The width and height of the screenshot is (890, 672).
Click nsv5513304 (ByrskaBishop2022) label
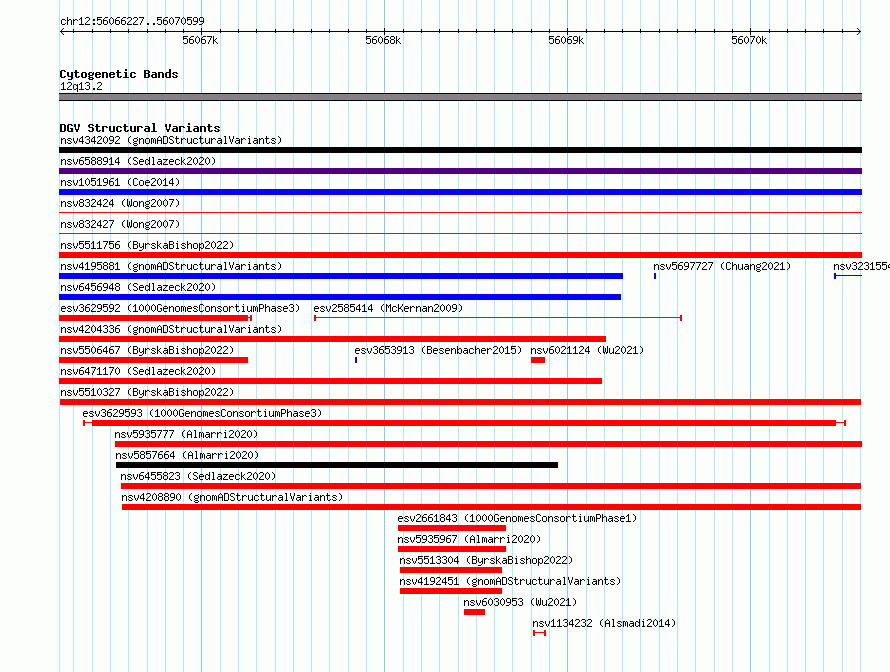486,560
